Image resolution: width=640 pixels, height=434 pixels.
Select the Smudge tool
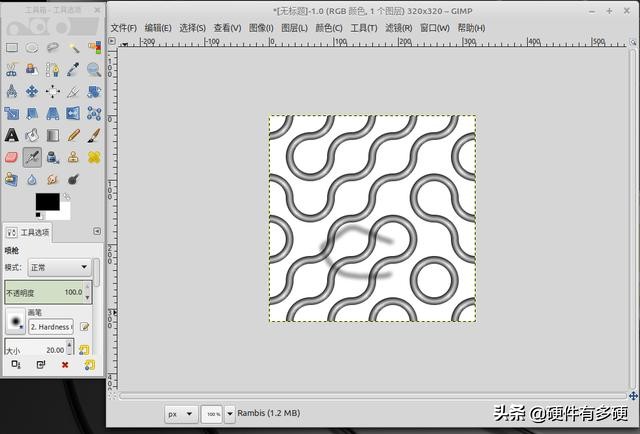coord(53,179)
